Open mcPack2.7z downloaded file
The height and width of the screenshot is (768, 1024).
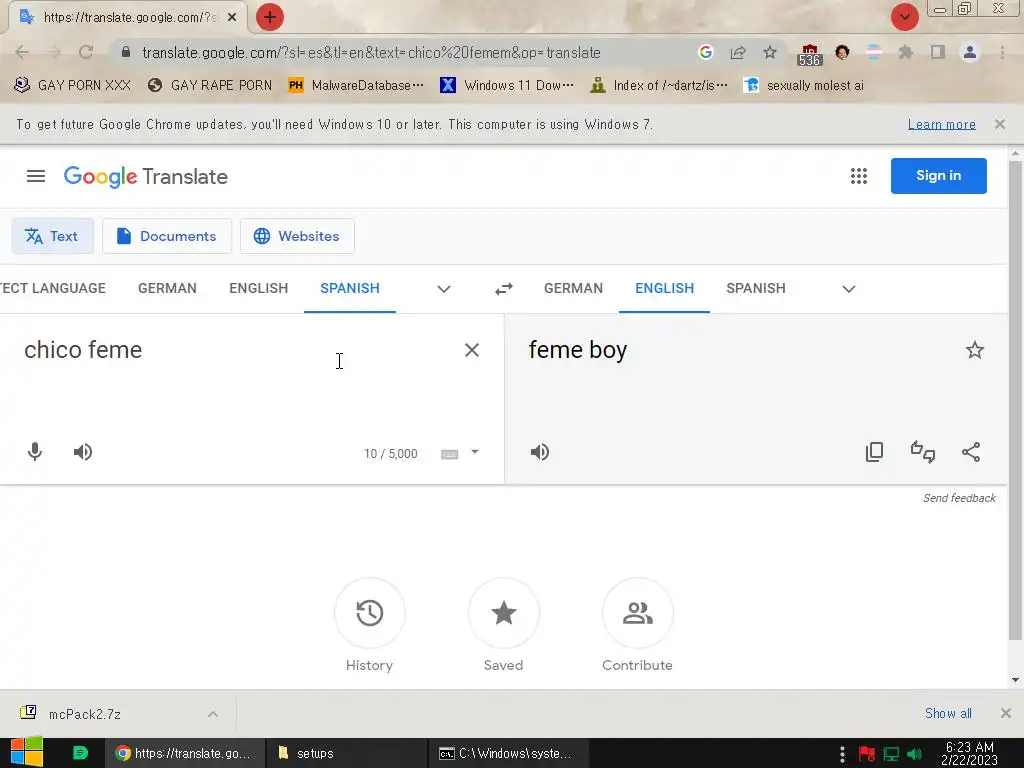(85, 714)
